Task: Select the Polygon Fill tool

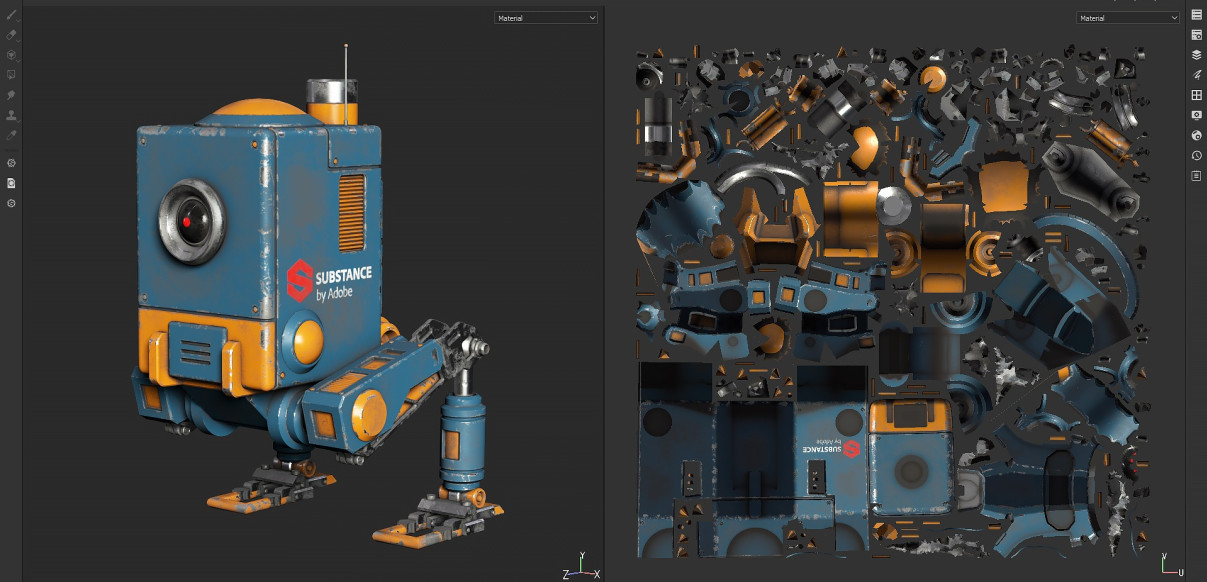Action: tap(12, 75)
